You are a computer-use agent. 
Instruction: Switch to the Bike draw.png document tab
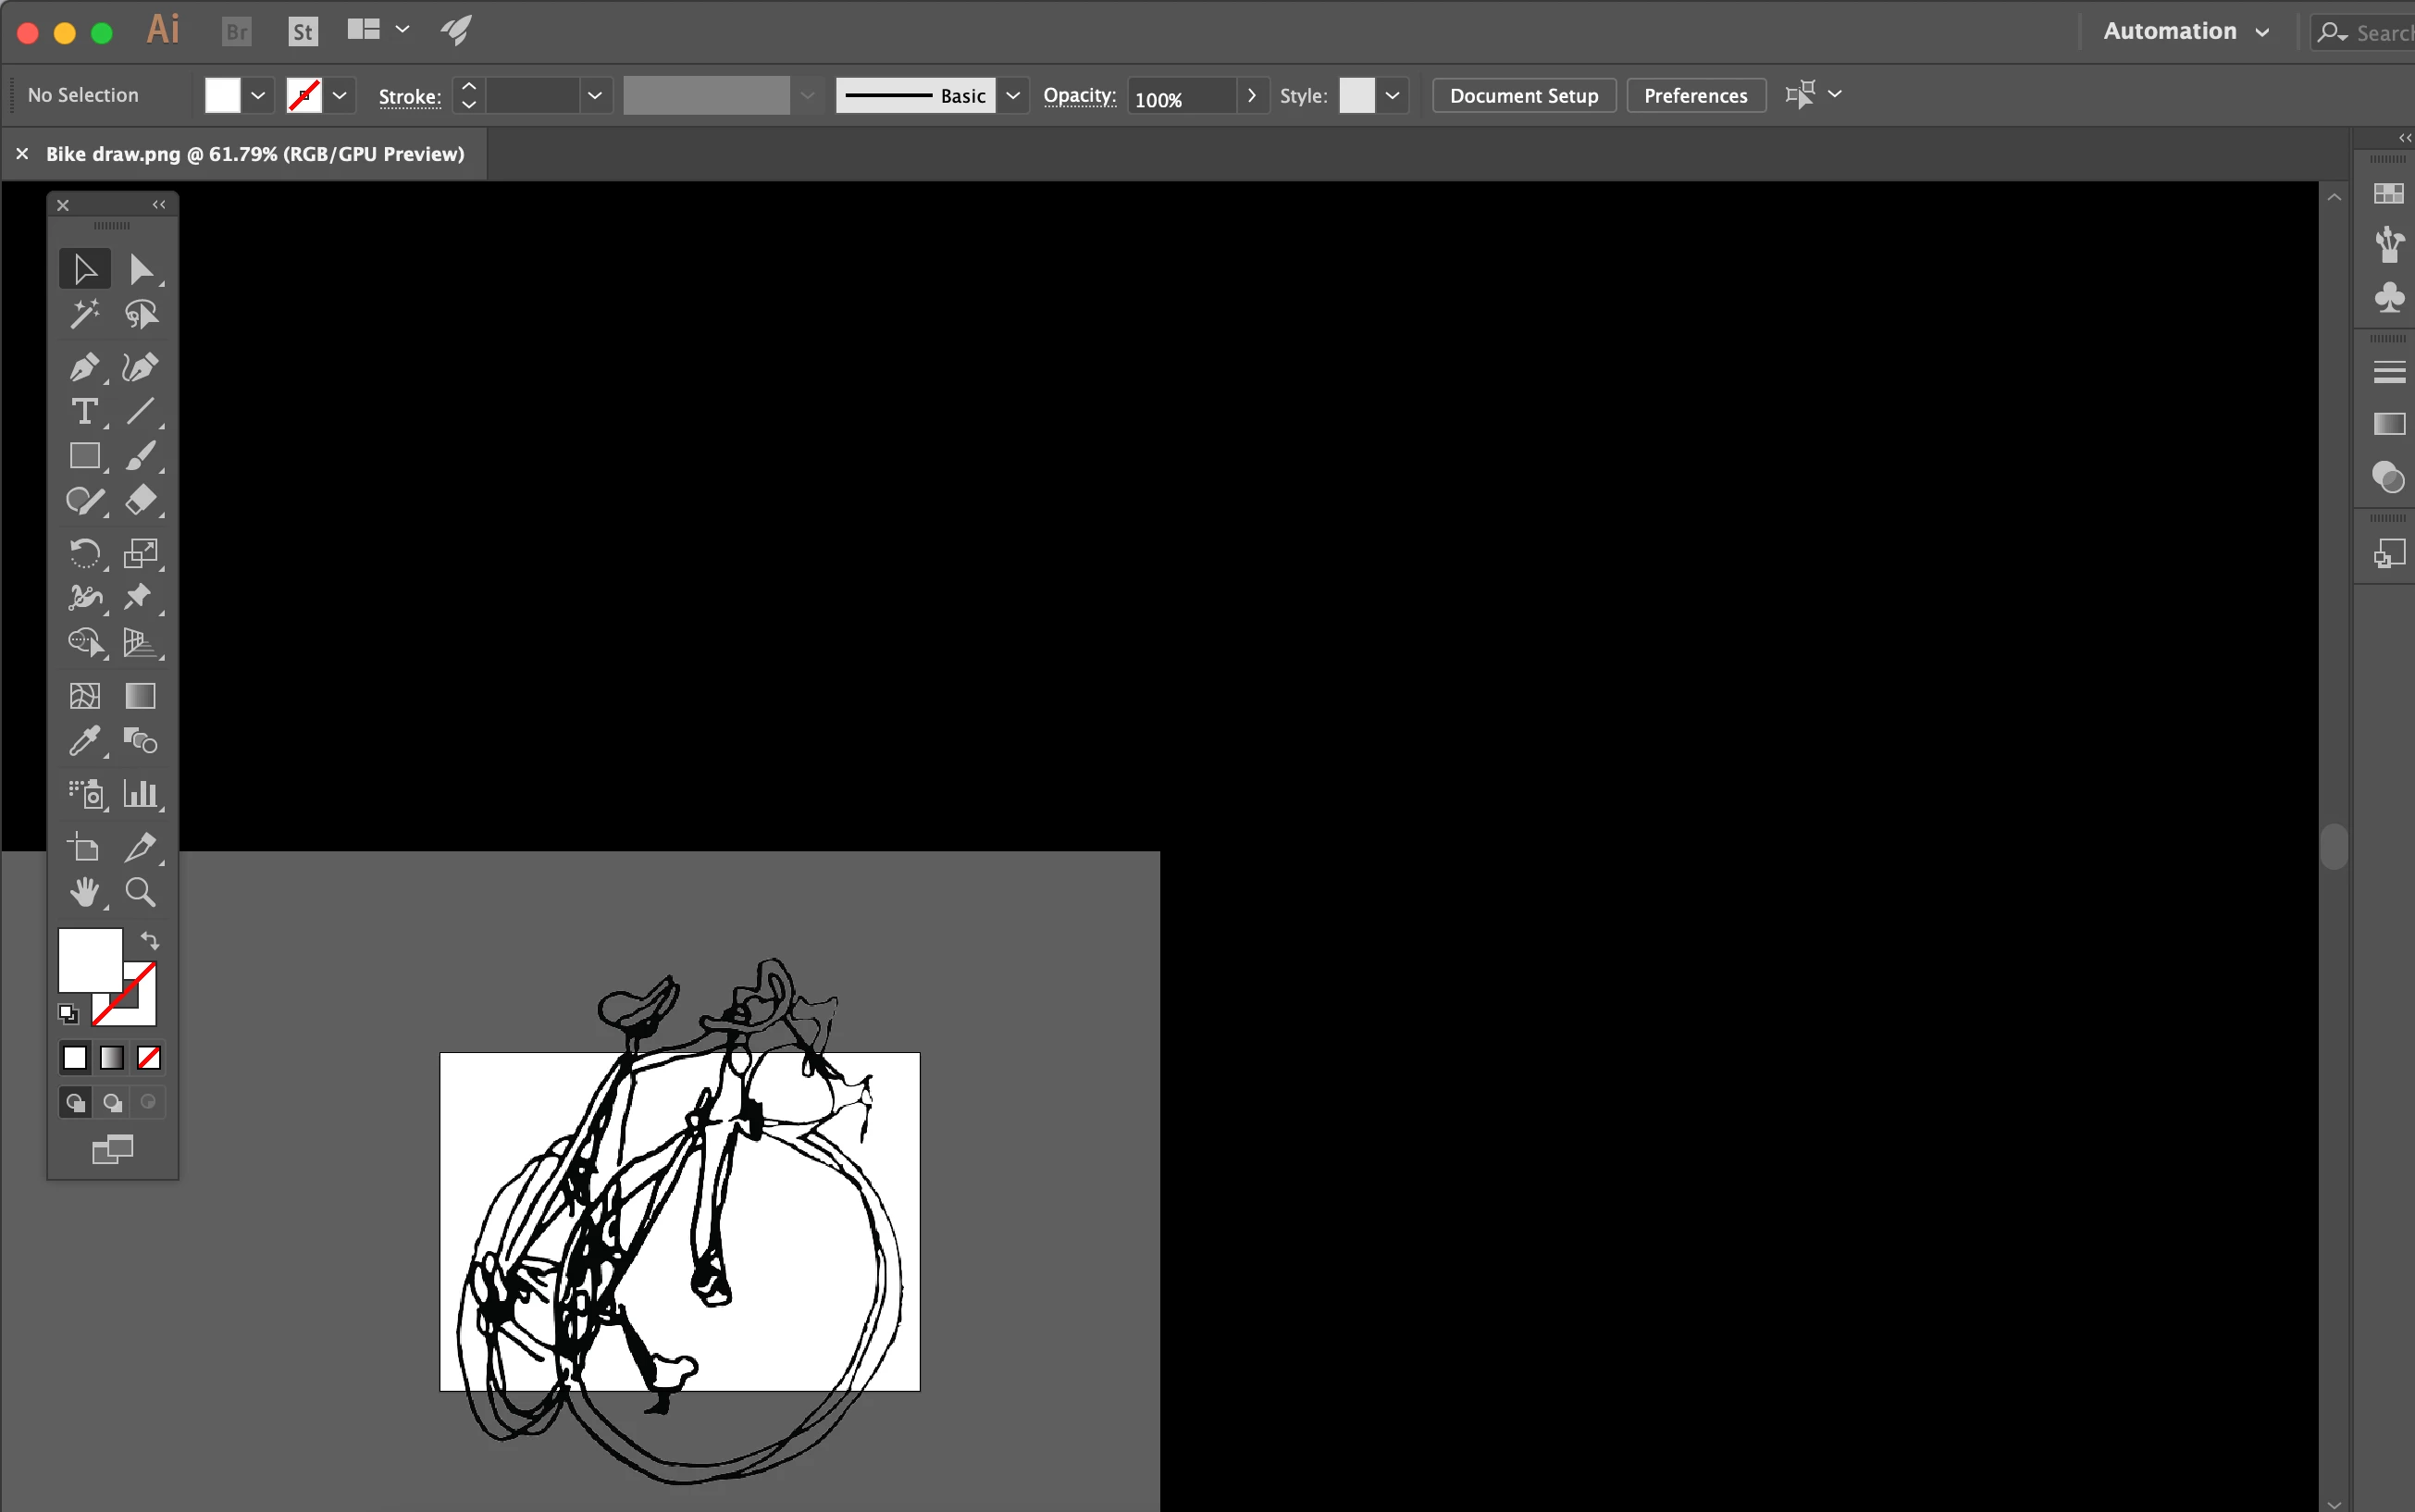[x=254, y=154]
